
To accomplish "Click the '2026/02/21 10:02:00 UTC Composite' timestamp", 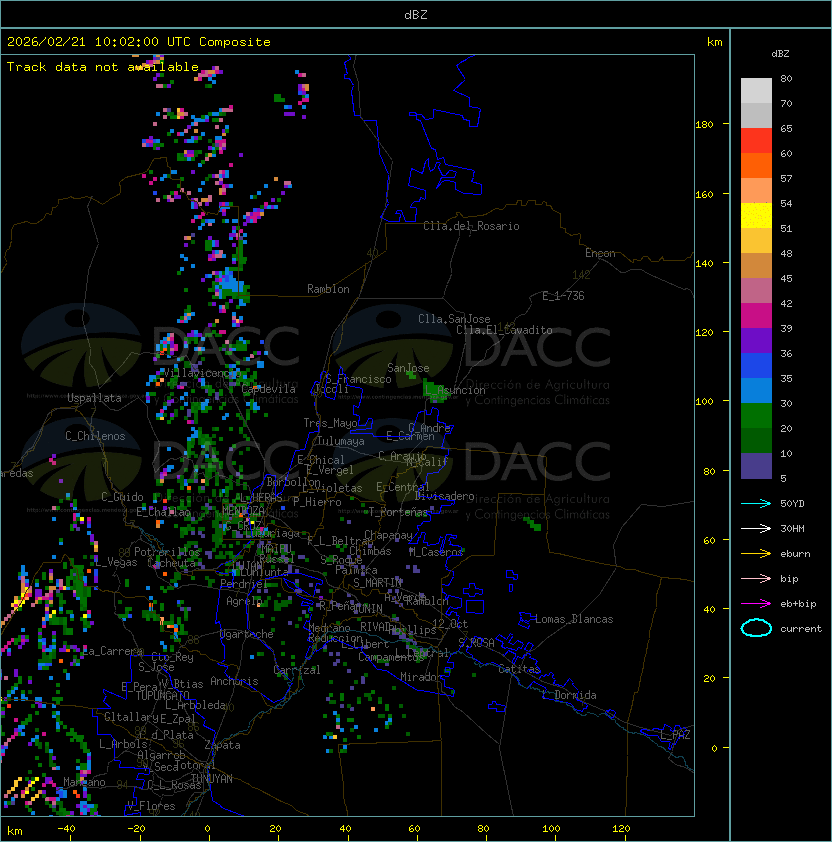I will pos(139,42).
